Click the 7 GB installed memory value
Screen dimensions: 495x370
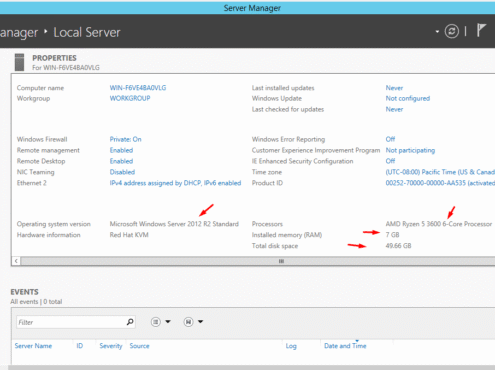(x=392, y=235)
